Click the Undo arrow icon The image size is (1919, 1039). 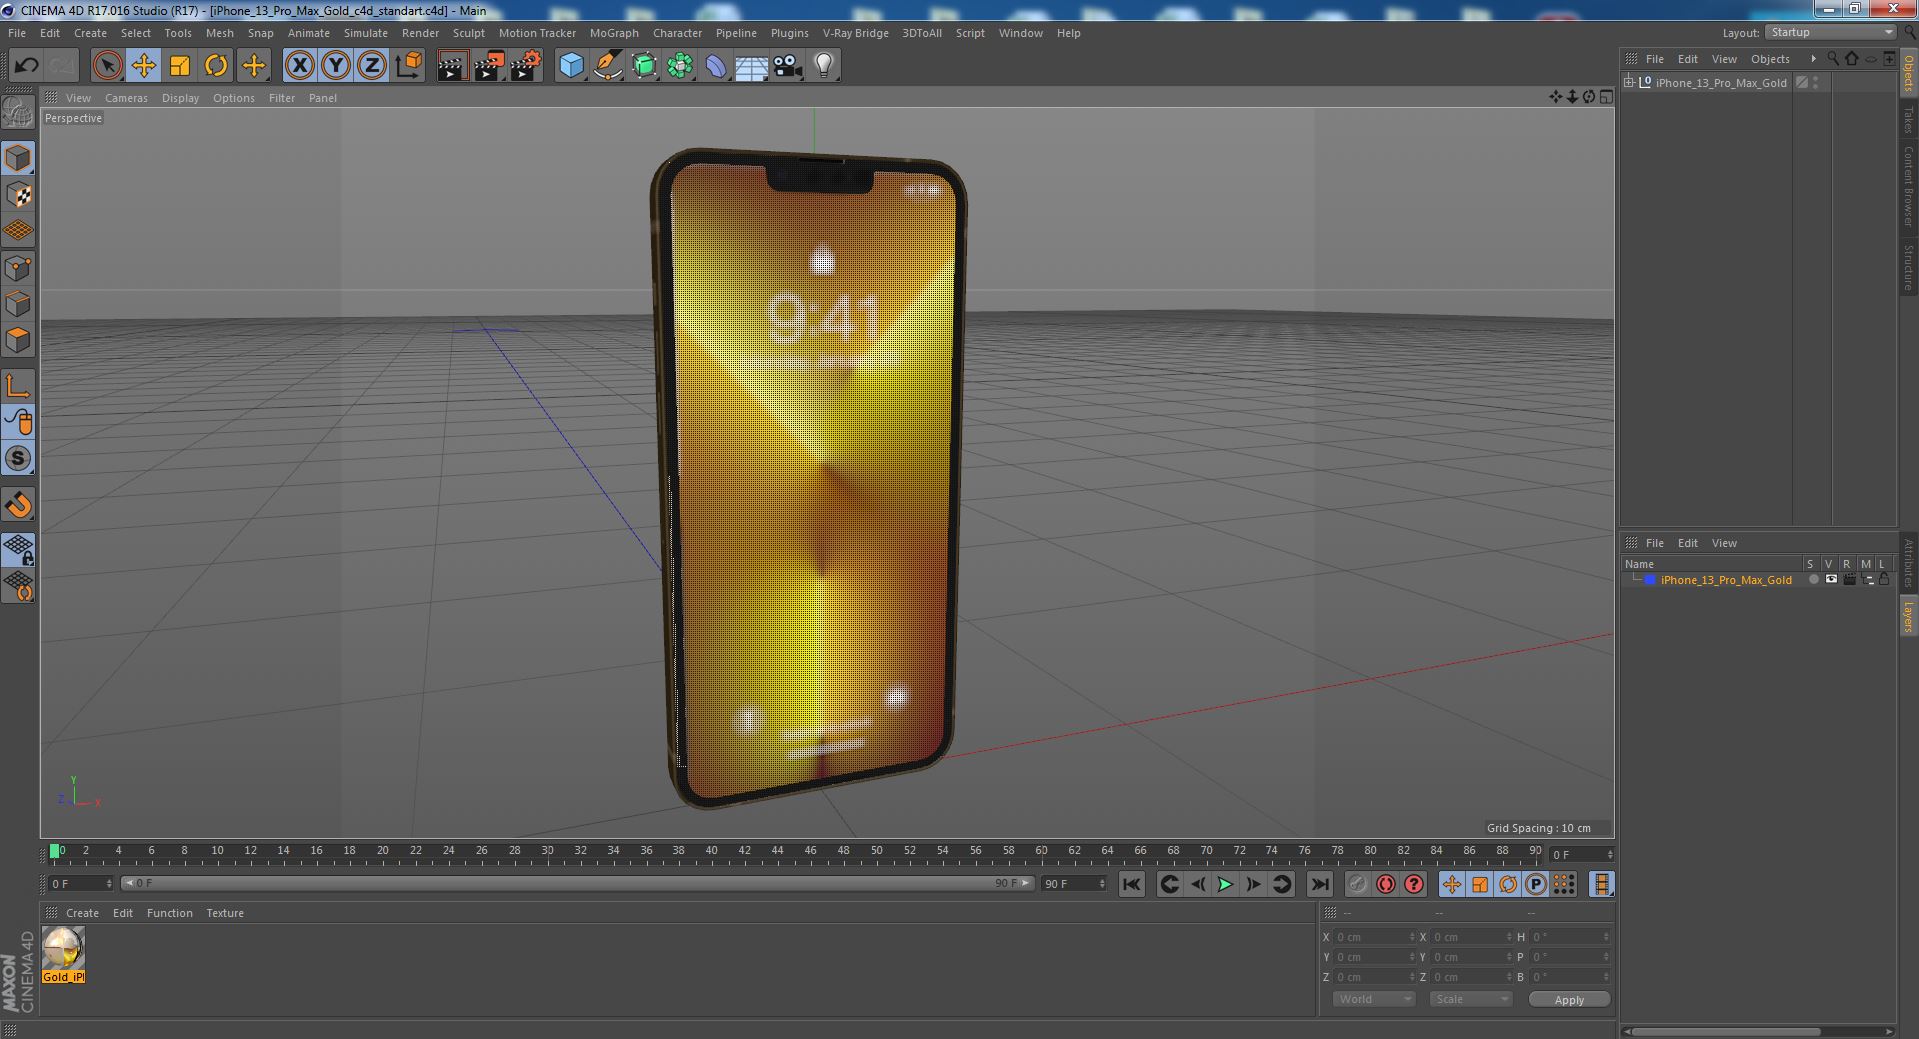click(x=26, y=66)
